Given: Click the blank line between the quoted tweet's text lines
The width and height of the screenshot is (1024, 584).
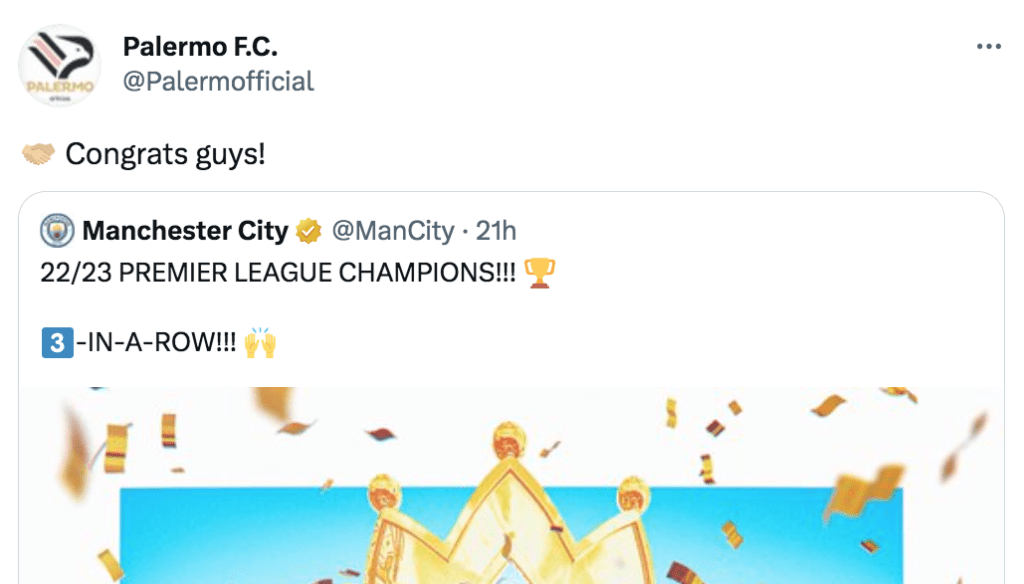Looking at the screenshot, I should coord(300,309).
